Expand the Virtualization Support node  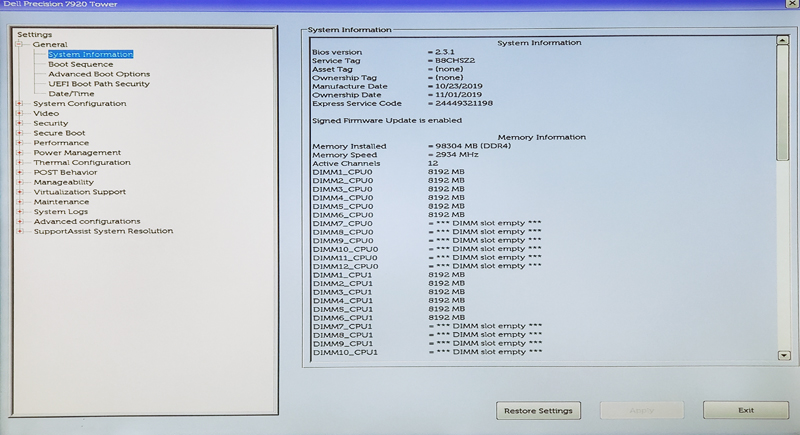[19, 192]
